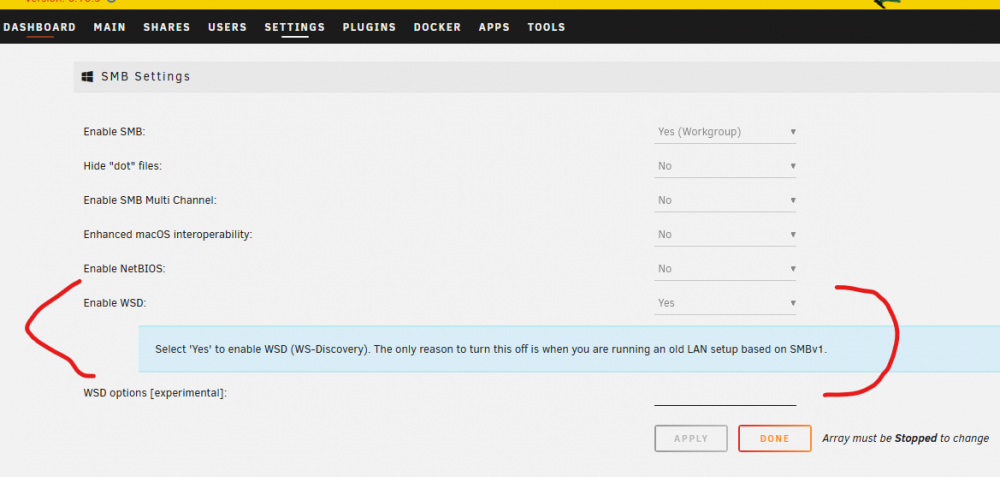Screen dimensions: 1000x477
Task: Click the Done button
Action: pos(775,439)
